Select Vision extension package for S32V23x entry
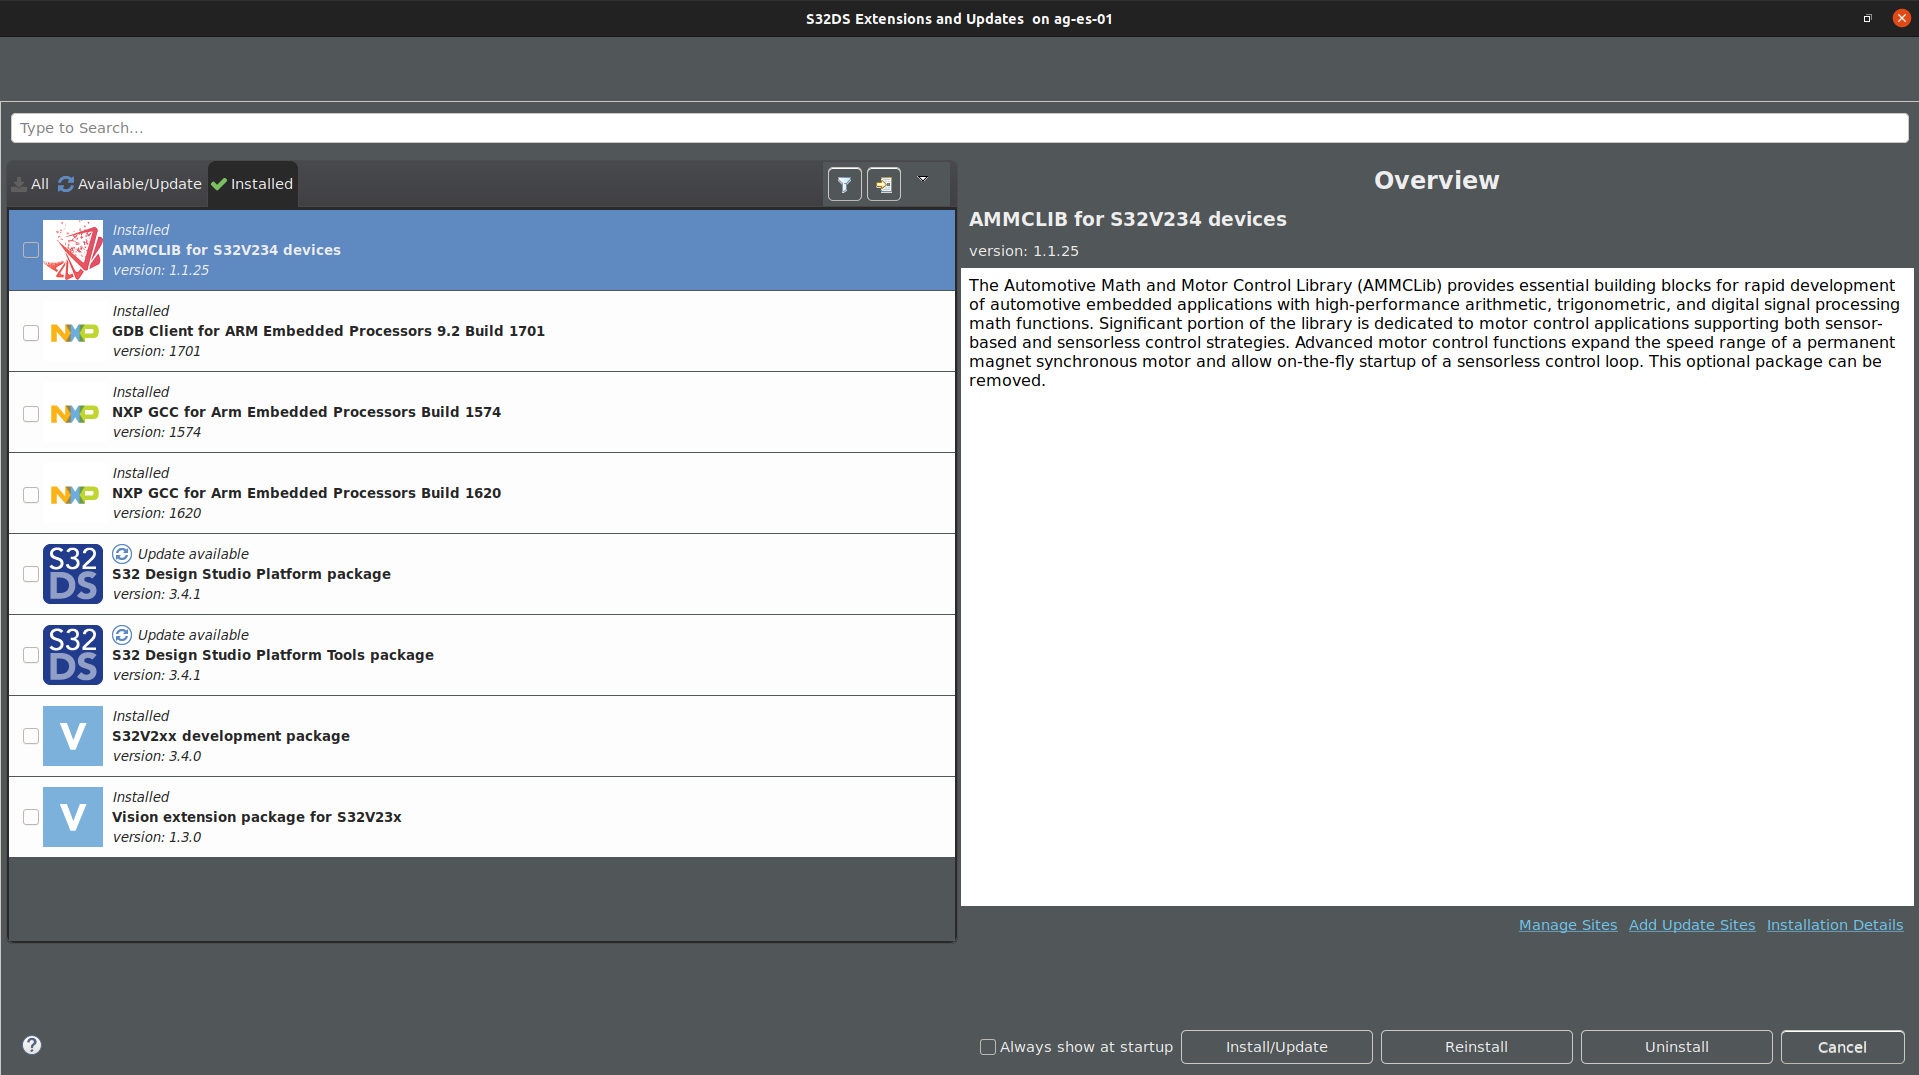Viewport: 1919px width, 1075px height. click(x=482, y=817)
